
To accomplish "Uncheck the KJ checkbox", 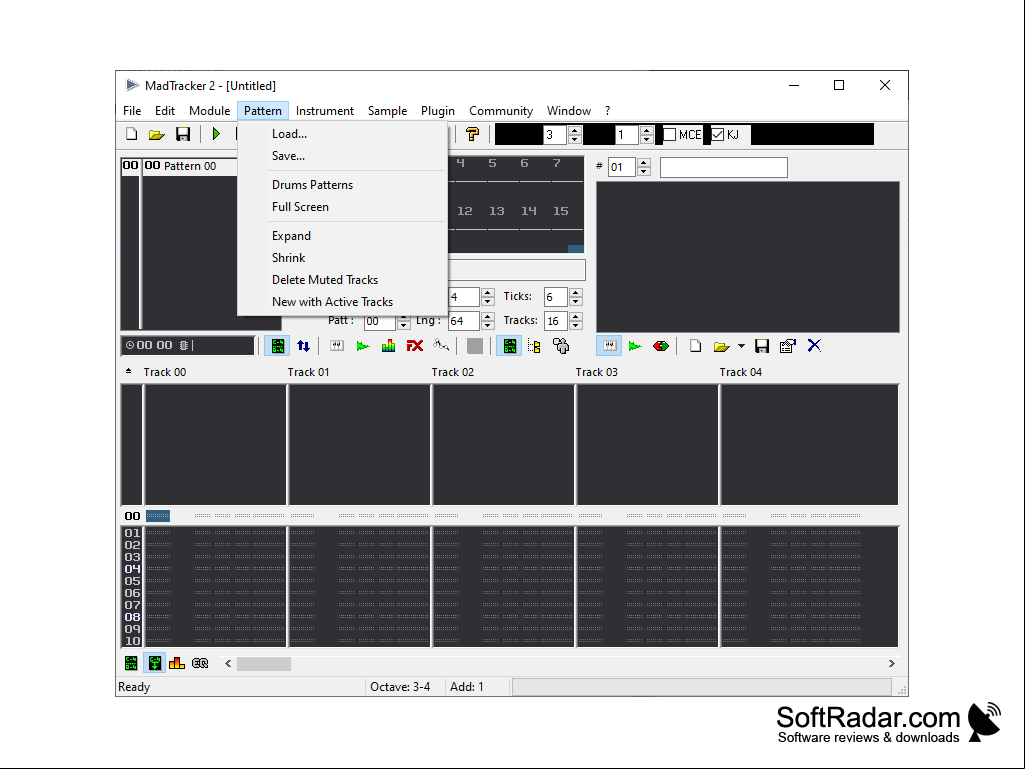I will 718,135.
